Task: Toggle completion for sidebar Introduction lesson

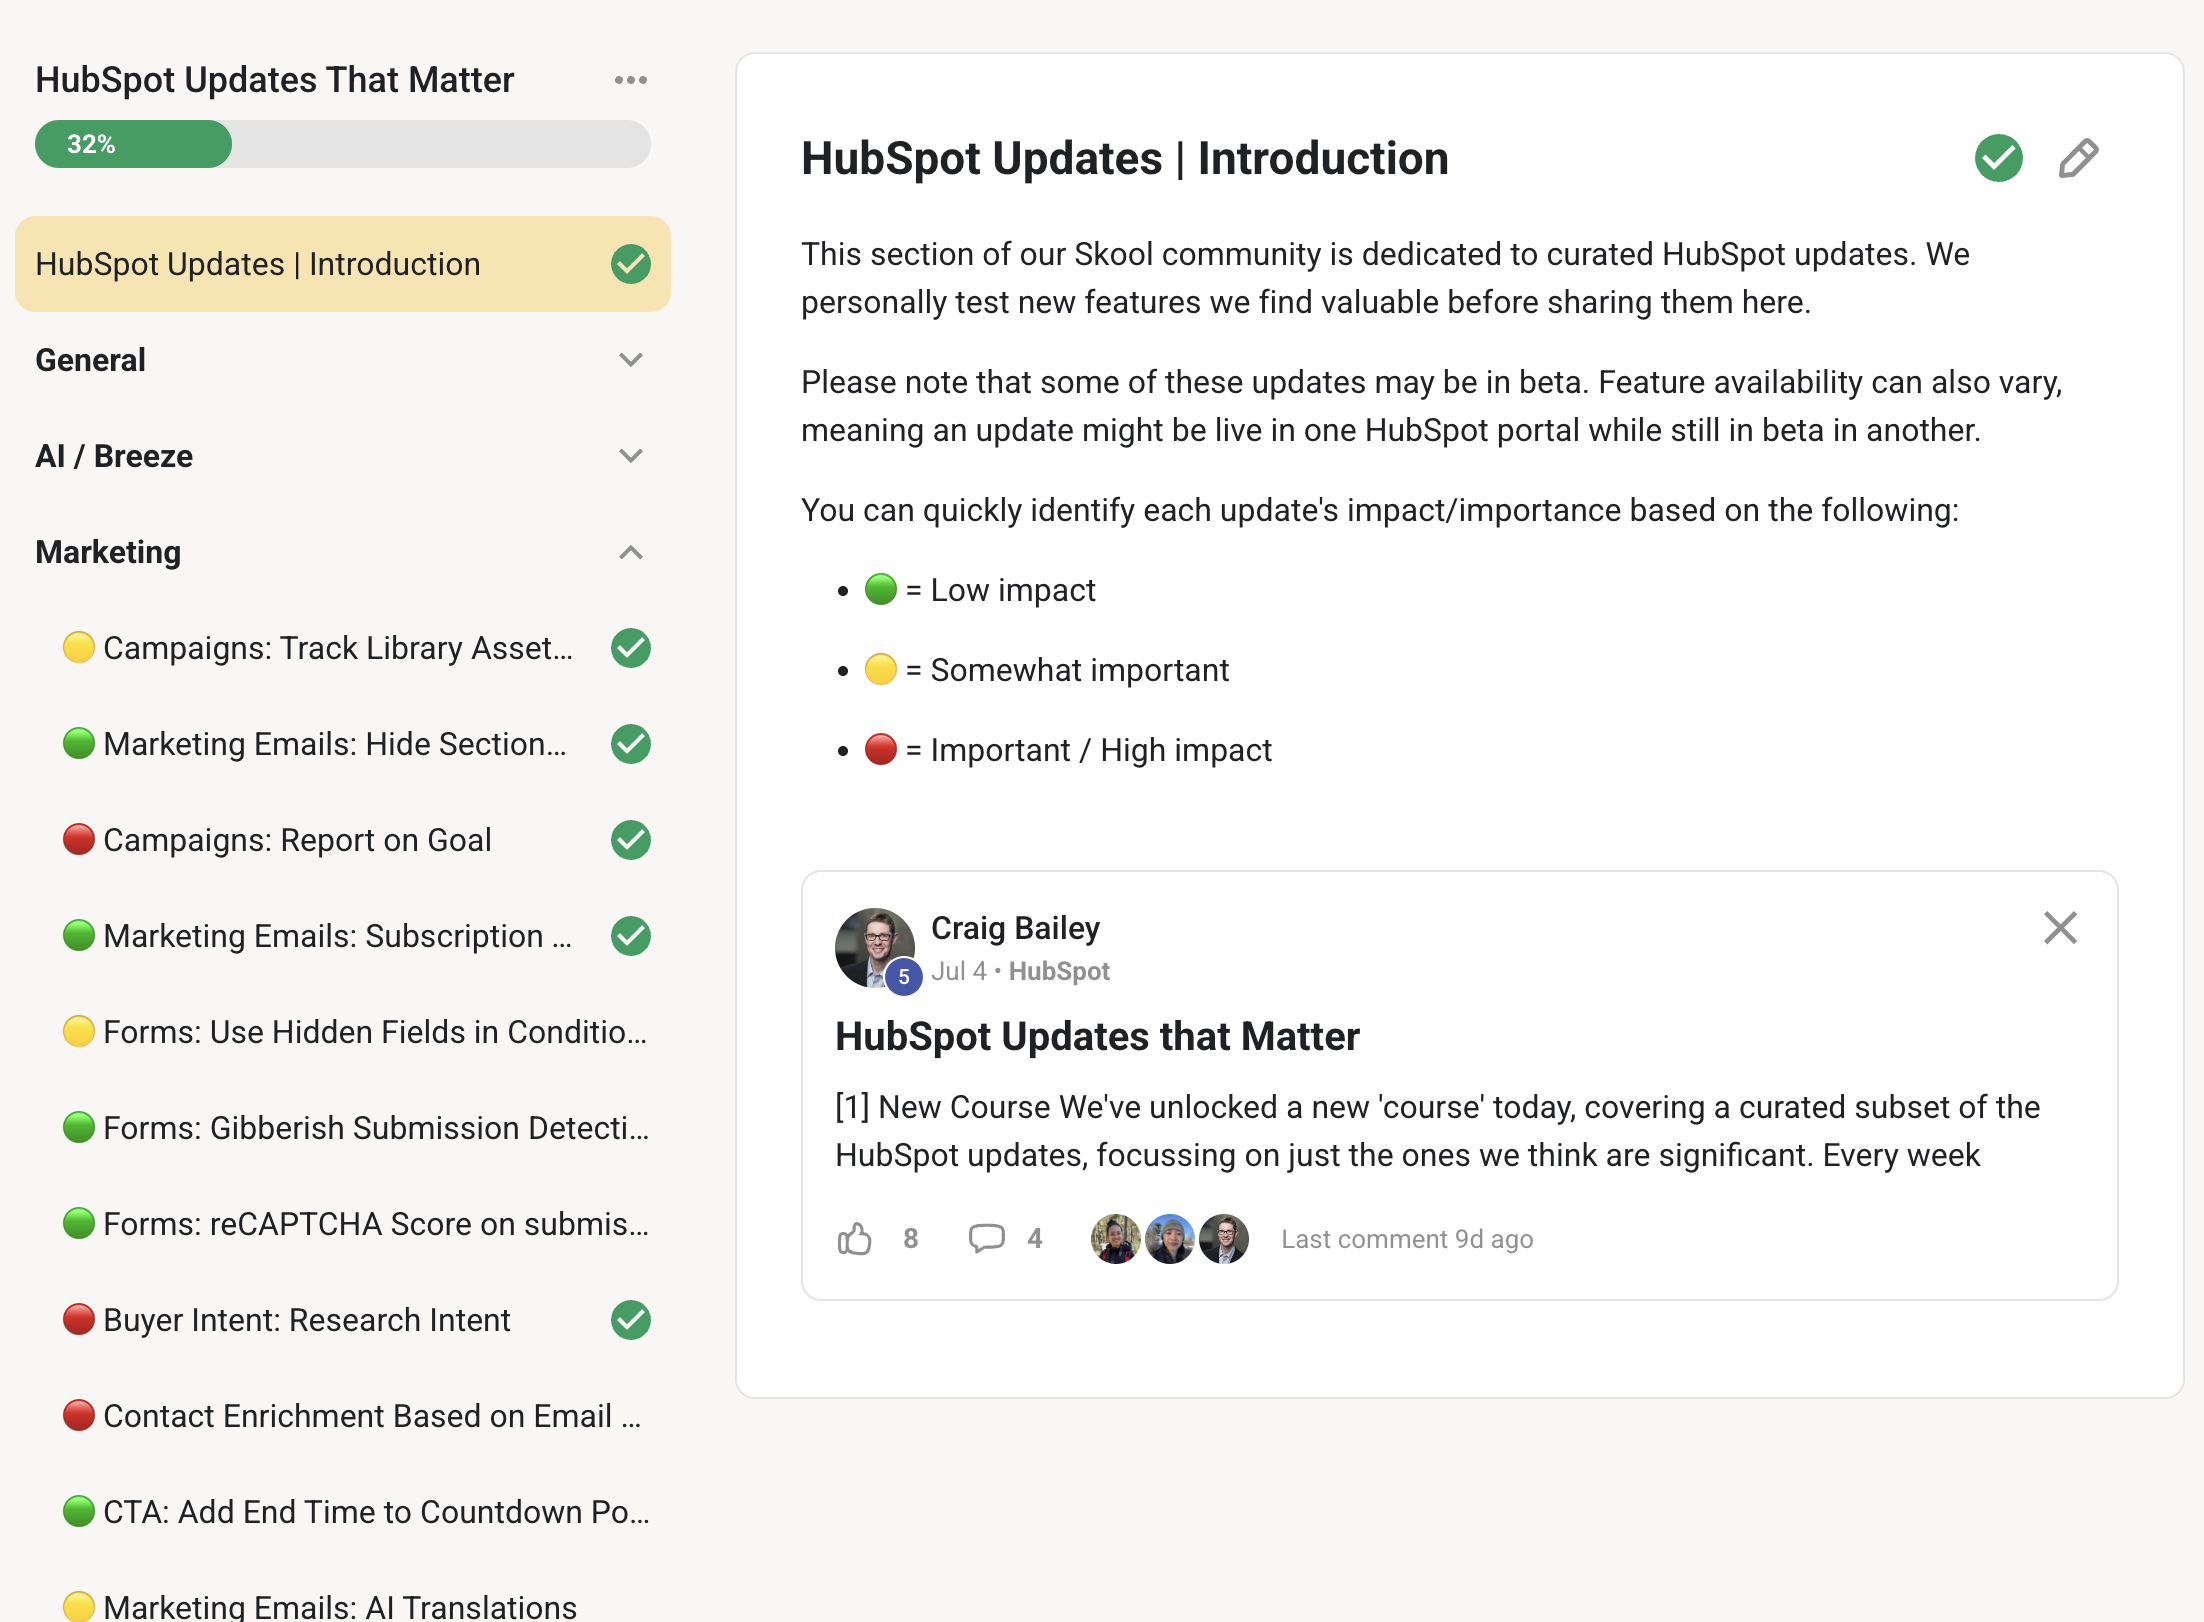Action: [x=631, y=264]
